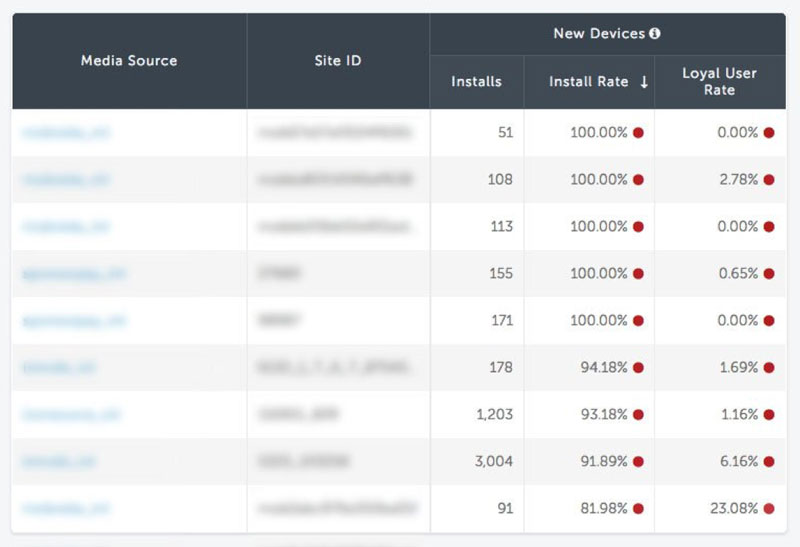
Task: Click the red dot beside 2.78% loyal rate
Action: pyautogui.click(x=769, y=180)
